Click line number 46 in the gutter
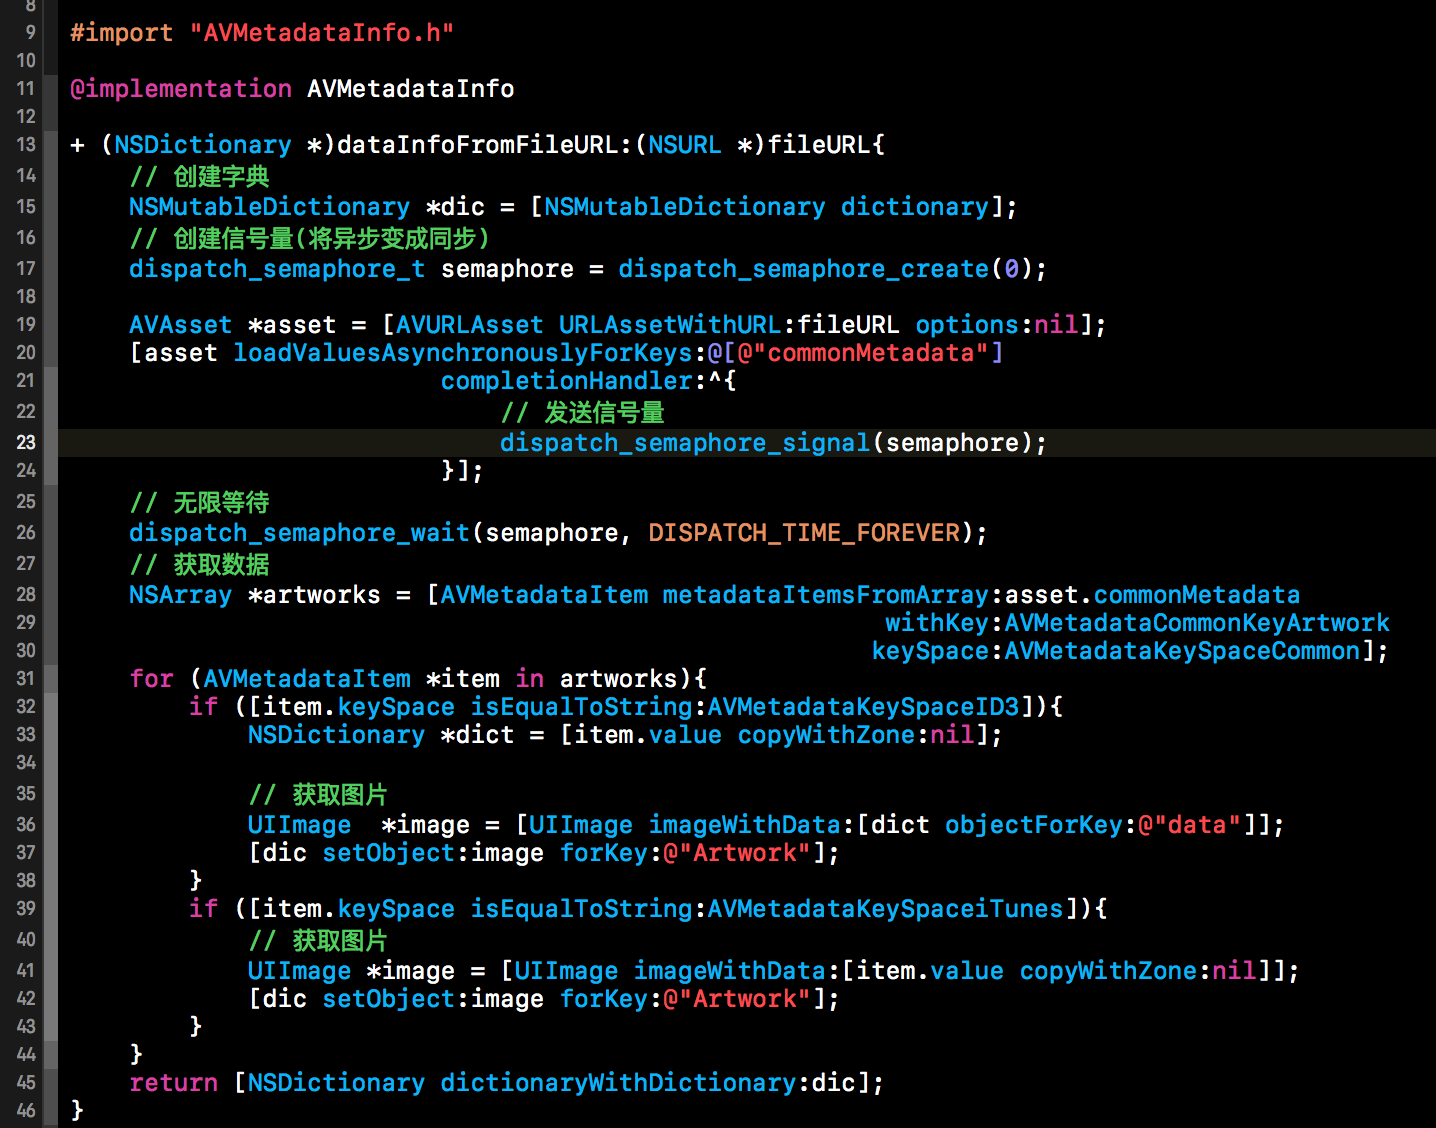 pyautogui.click(x=26, y=1110)
